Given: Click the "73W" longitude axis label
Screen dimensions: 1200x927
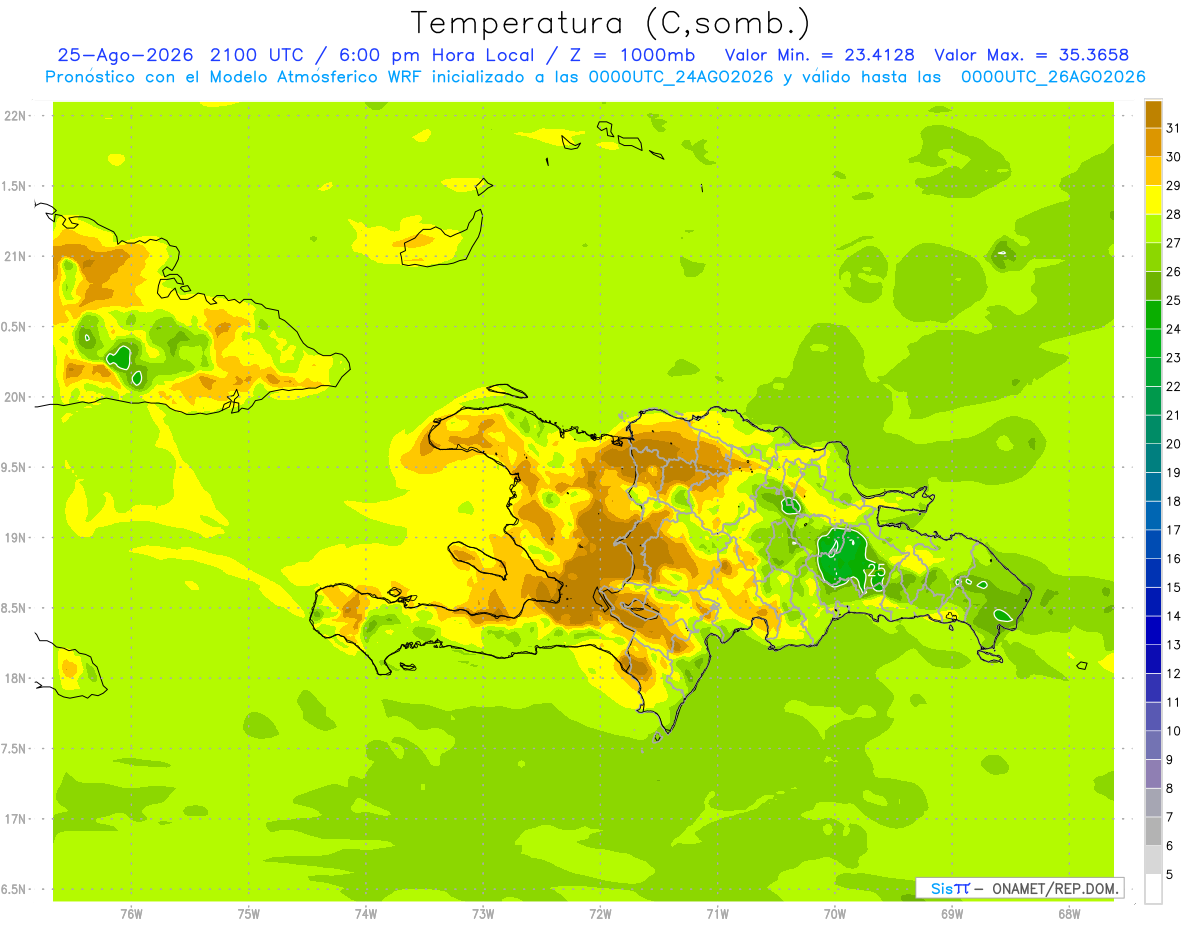Looking at the screenshot, I should pyautogui.click(x=483, y=913).
